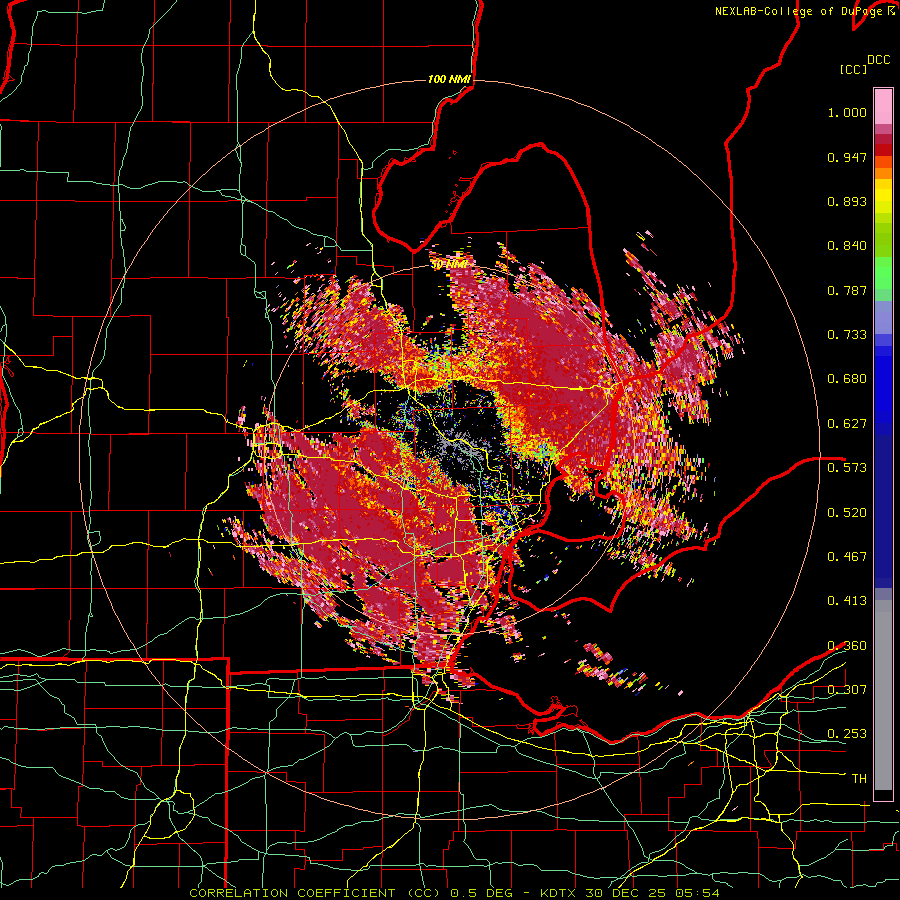Click the 0.573 scale value
Viewport: 900px width, 900px height.
tap(847, 468)
